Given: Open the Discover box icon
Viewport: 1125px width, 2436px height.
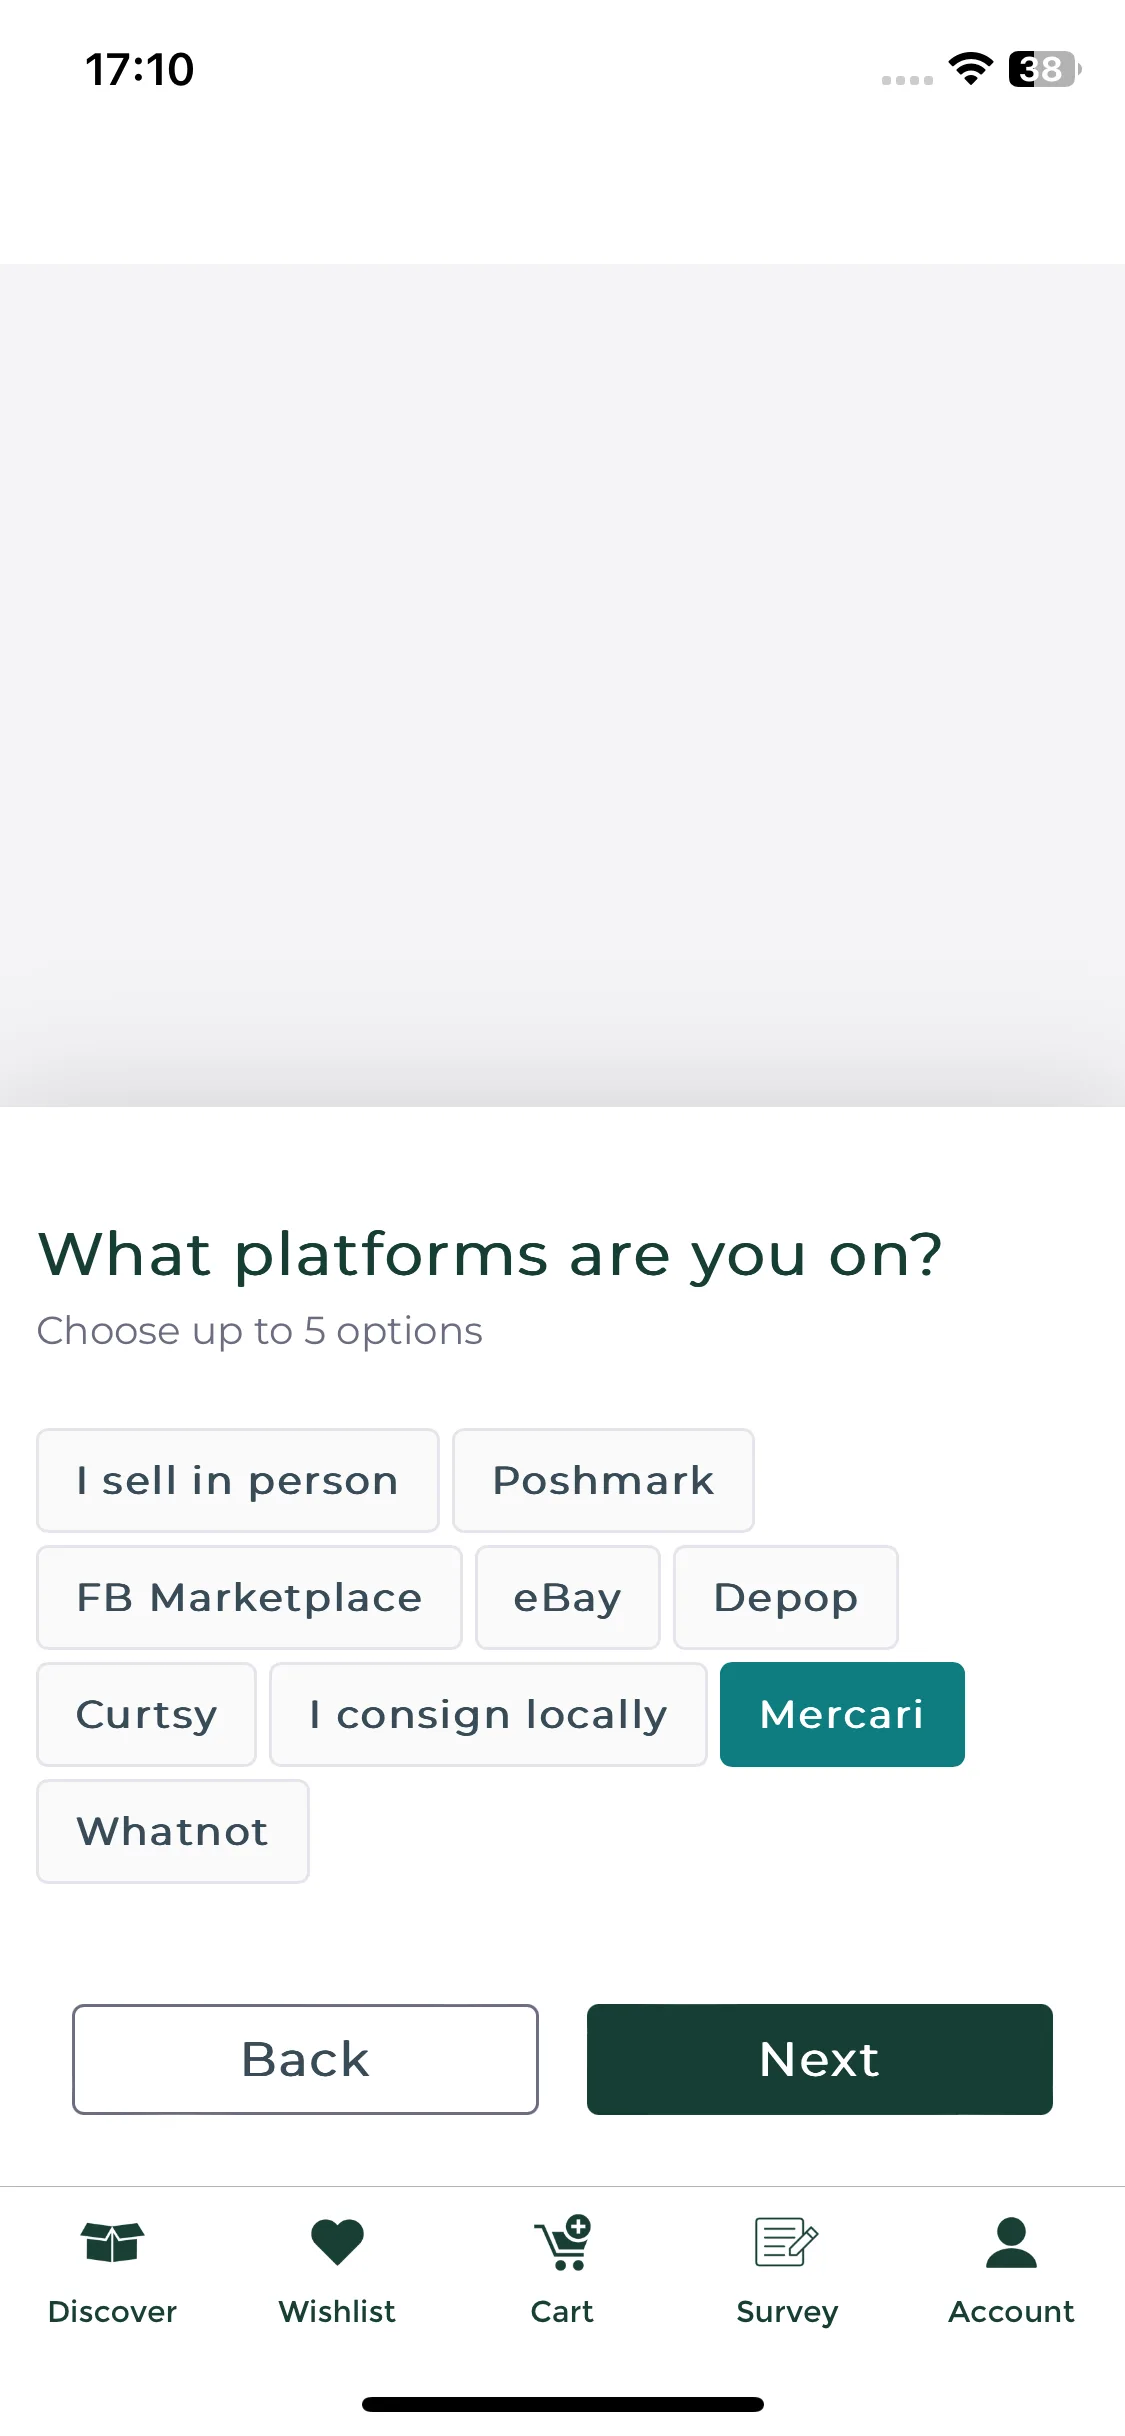Looking at the screenshot, I should point(112,2242).
